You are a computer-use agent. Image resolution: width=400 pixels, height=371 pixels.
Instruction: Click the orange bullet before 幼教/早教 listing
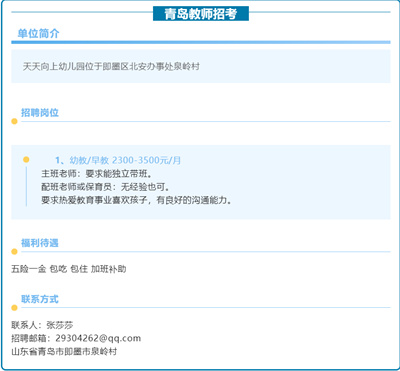(26, 160)
